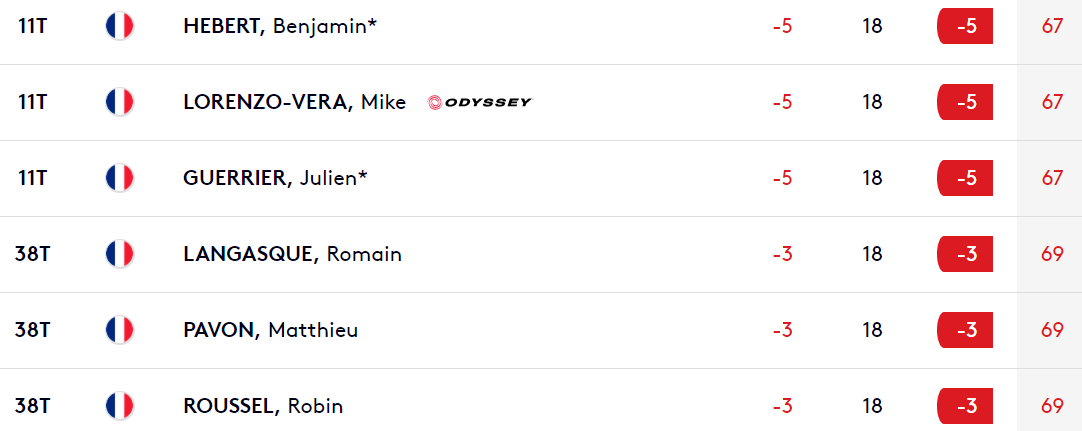Viewport: 1082px width, 431px height.
Task: Click red -5 badge in Hebert's row
Action: click(965, 26)
